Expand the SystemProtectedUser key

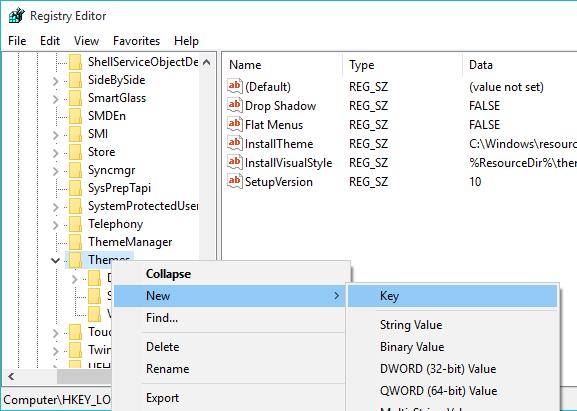pos(56,207)
